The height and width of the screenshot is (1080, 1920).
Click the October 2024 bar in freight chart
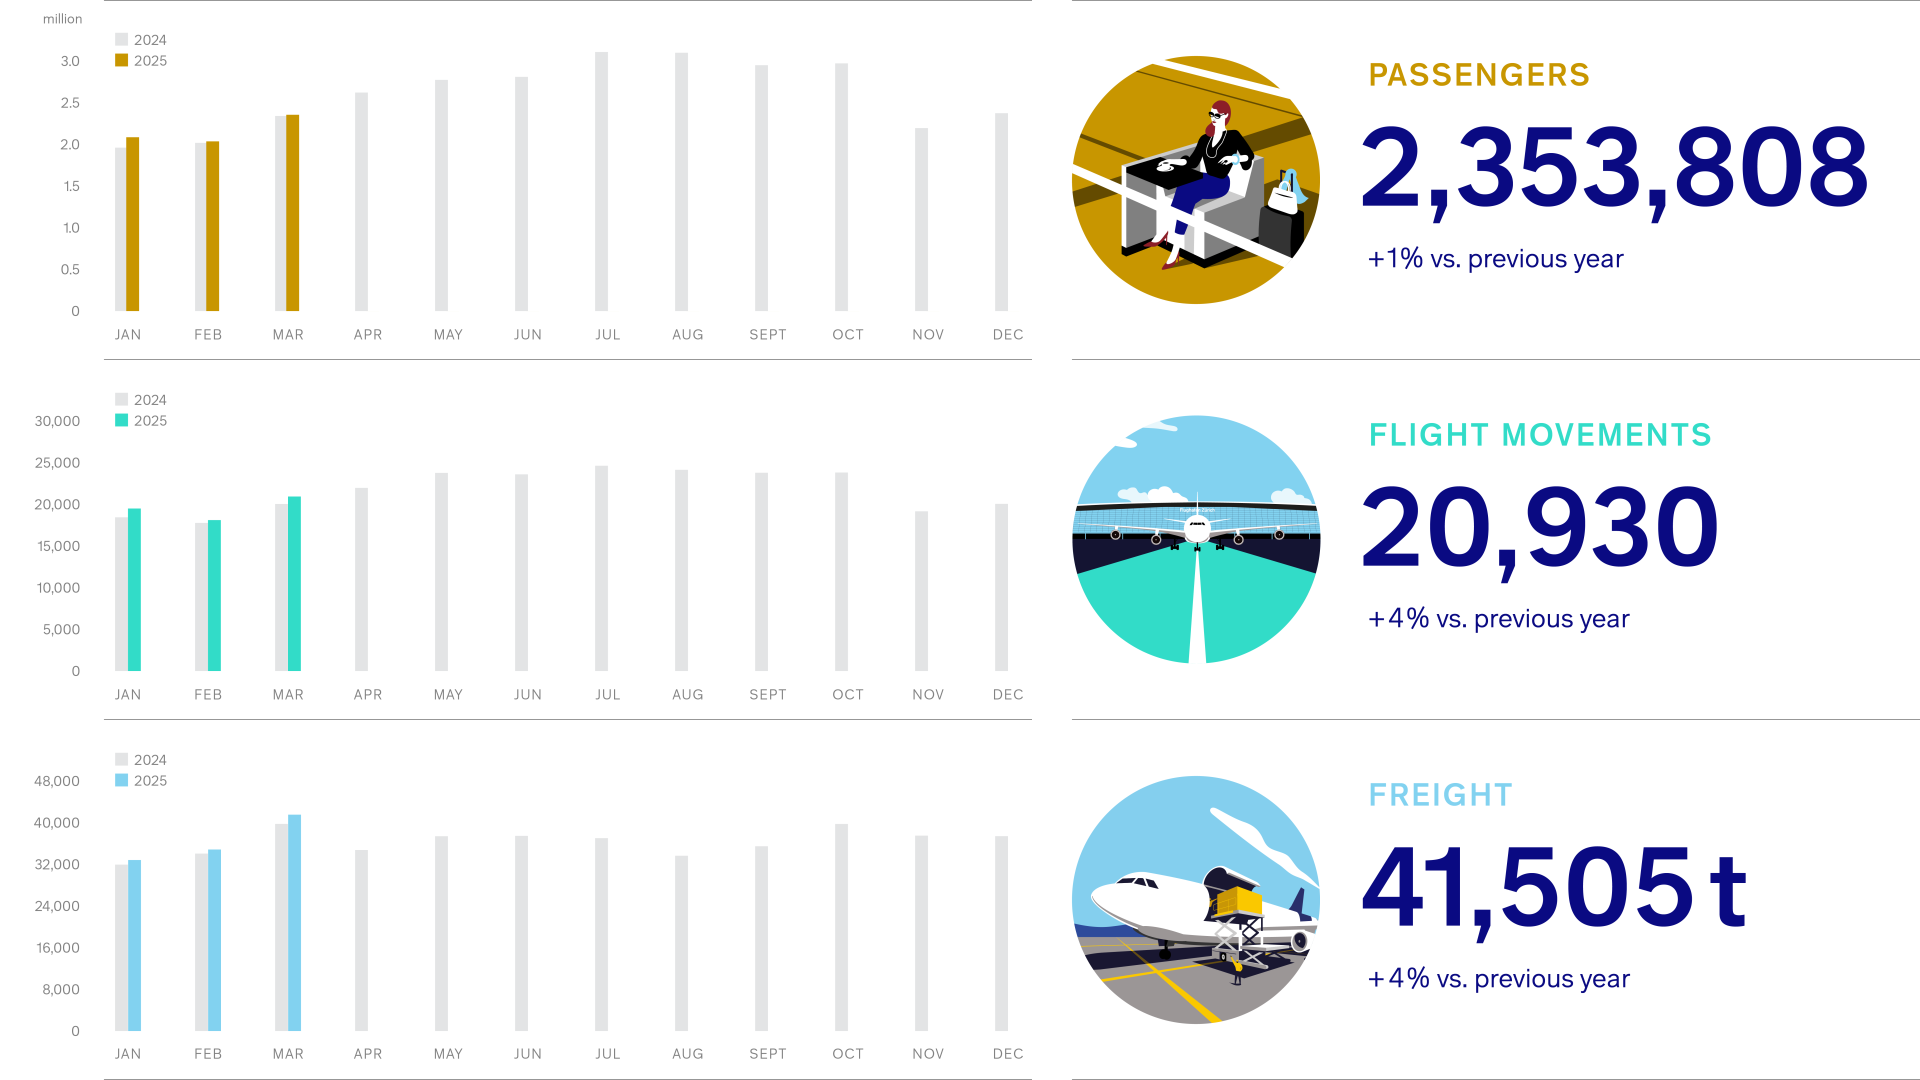click(841, 928)
